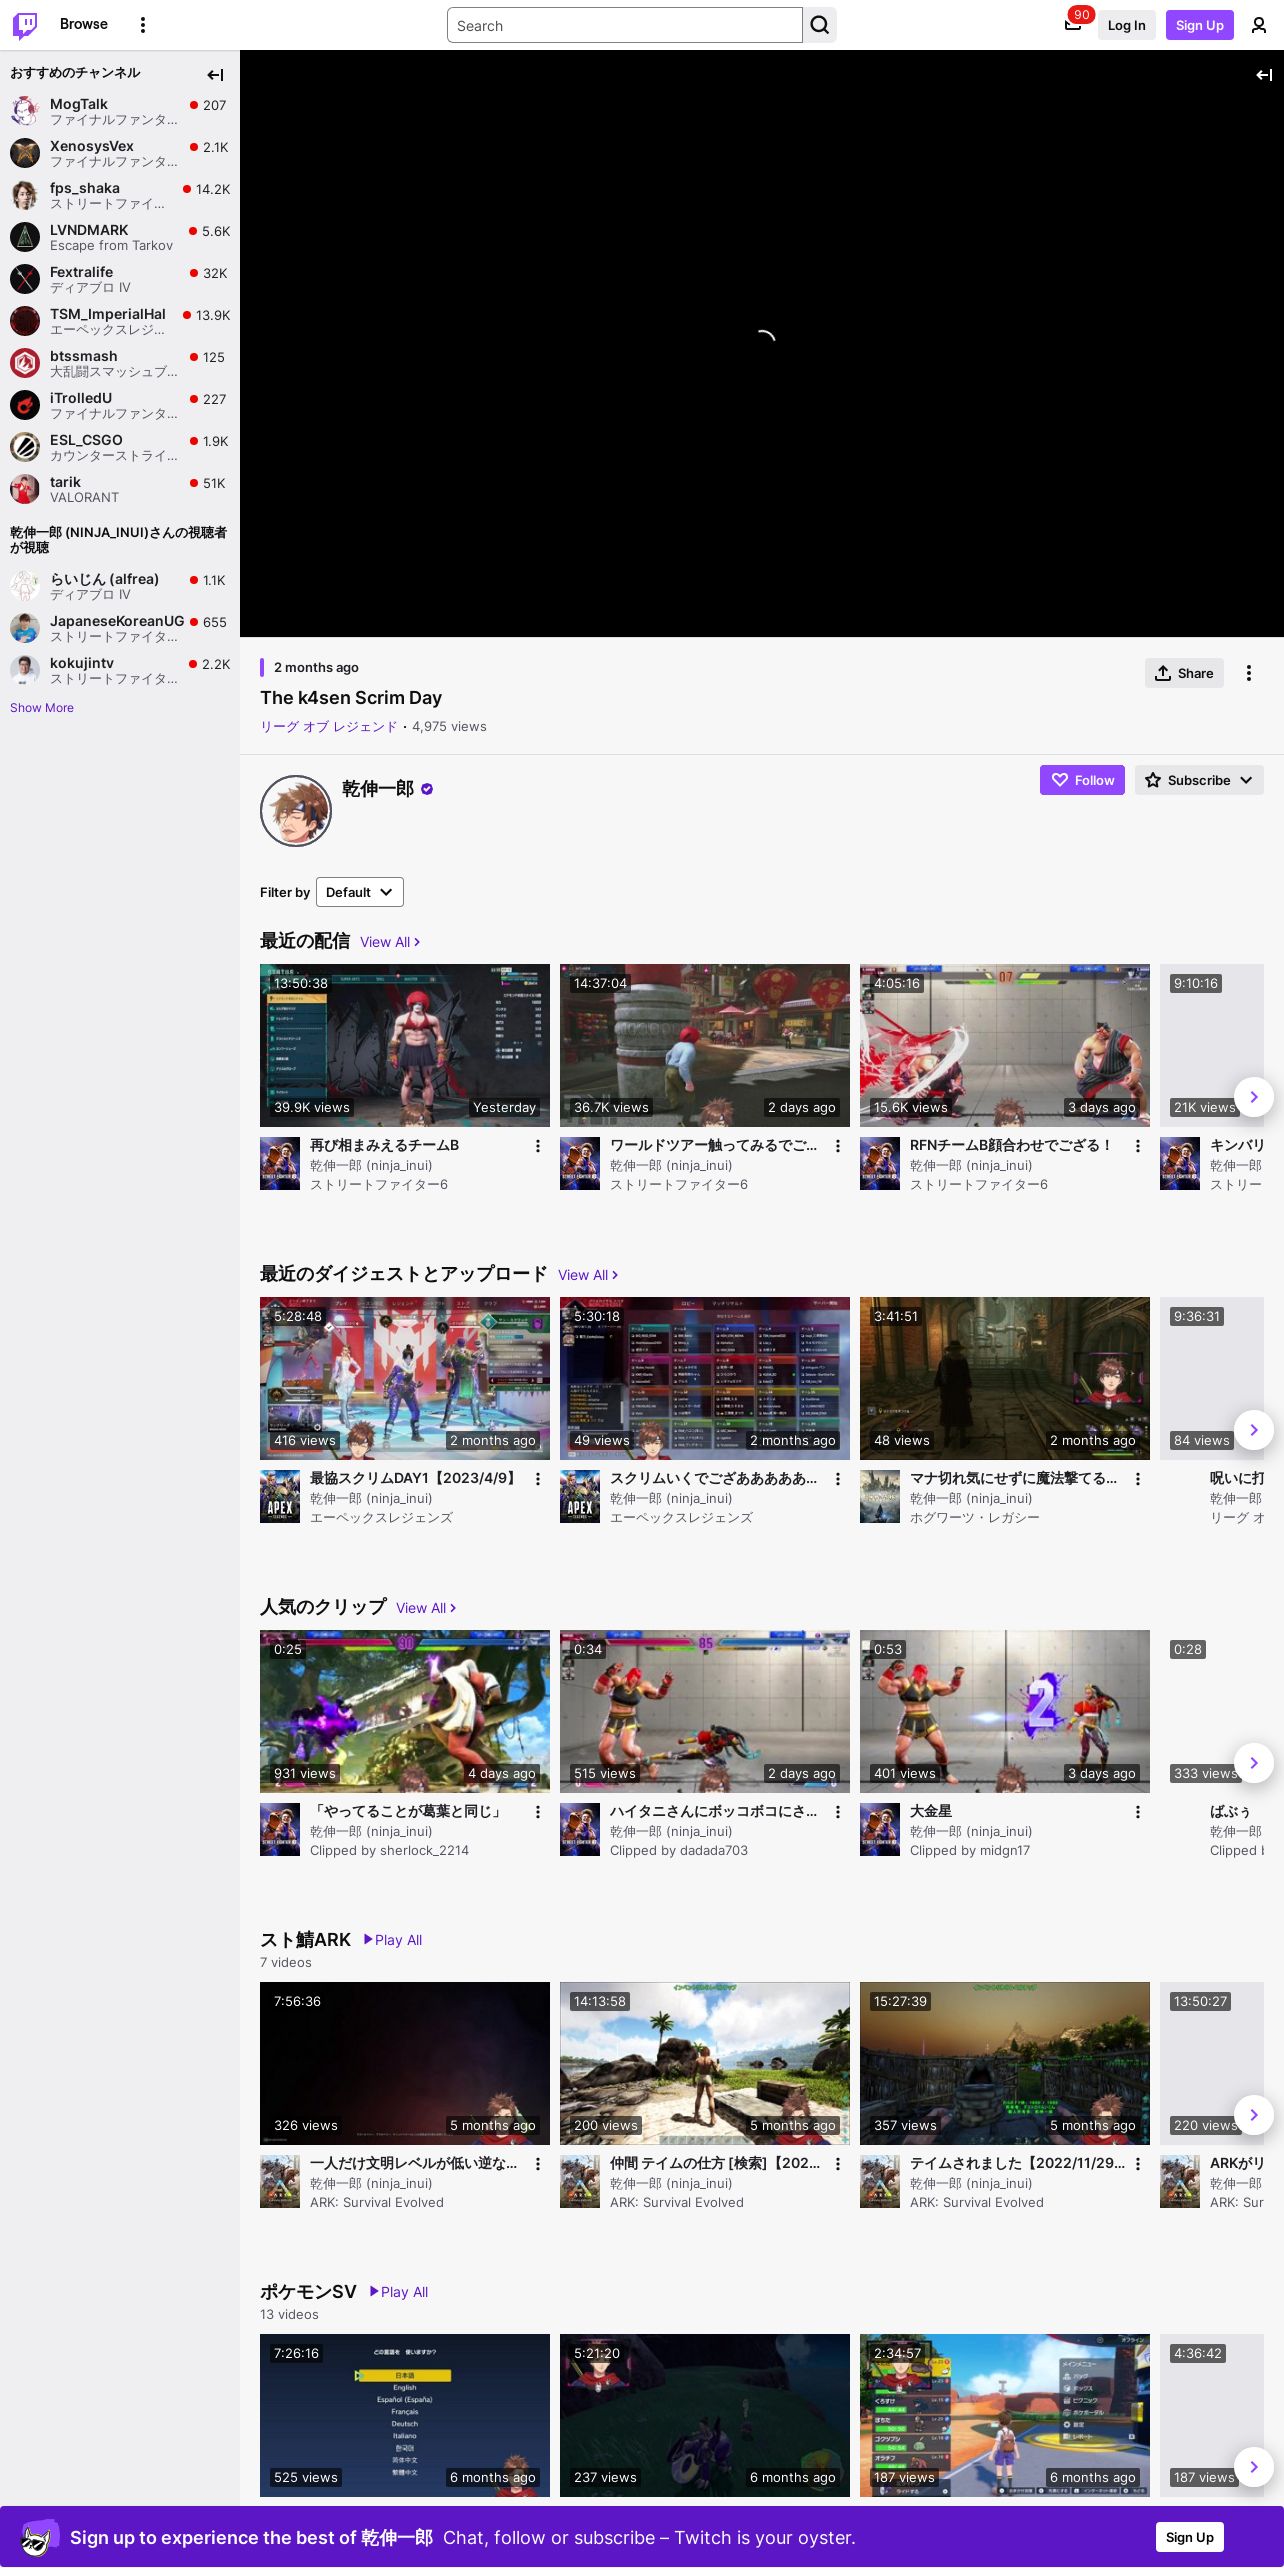The image size is (1284, 2568).
Task: Show next videos in ダイジェストとアップロード row
Action: point(1254,1430)
